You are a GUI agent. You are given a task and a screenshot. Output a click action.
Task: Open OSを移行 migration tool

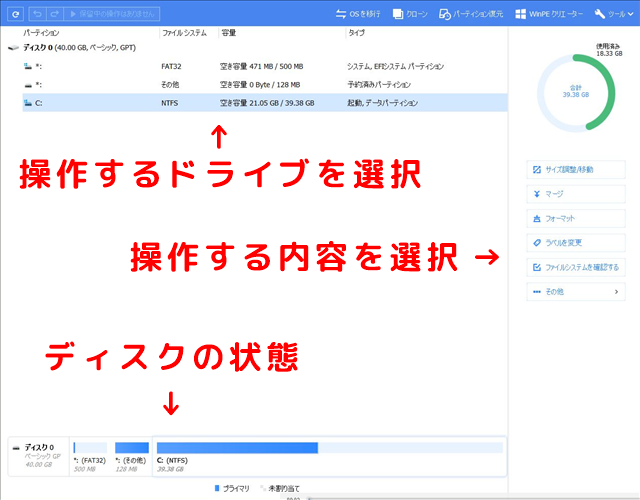pos(358,14)
